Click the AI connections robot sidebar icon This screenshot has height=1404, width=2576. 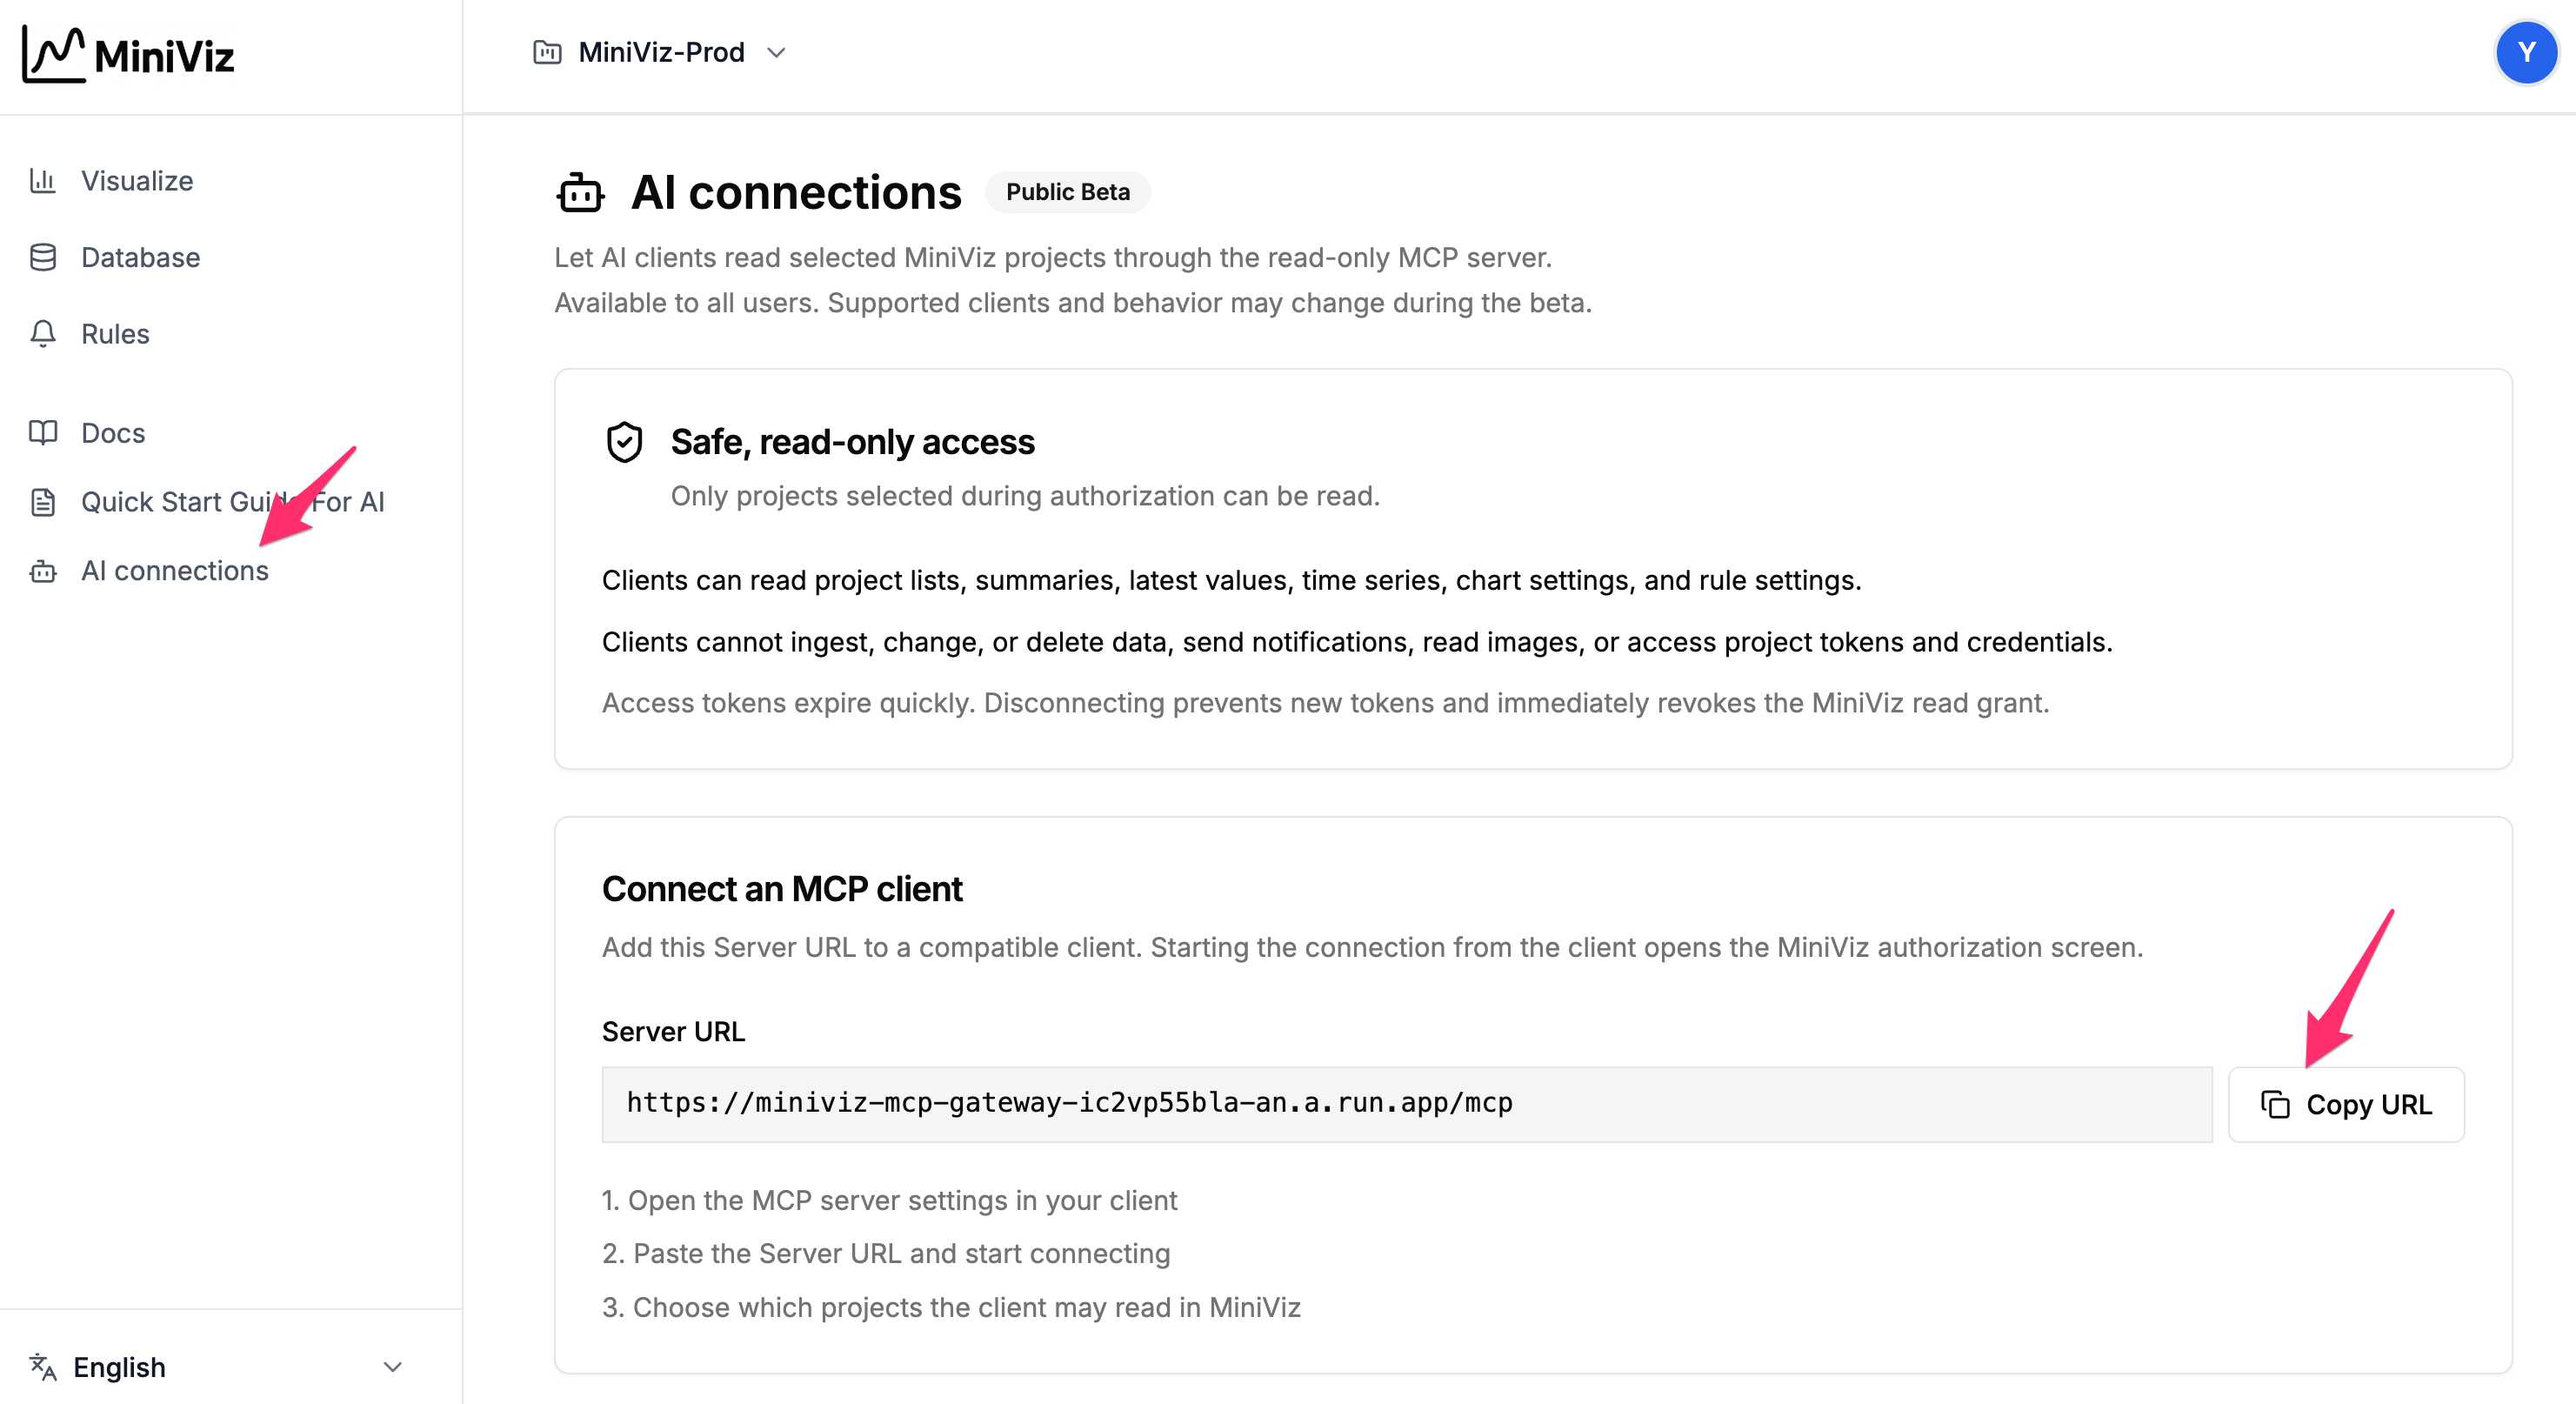pos(43,570)
